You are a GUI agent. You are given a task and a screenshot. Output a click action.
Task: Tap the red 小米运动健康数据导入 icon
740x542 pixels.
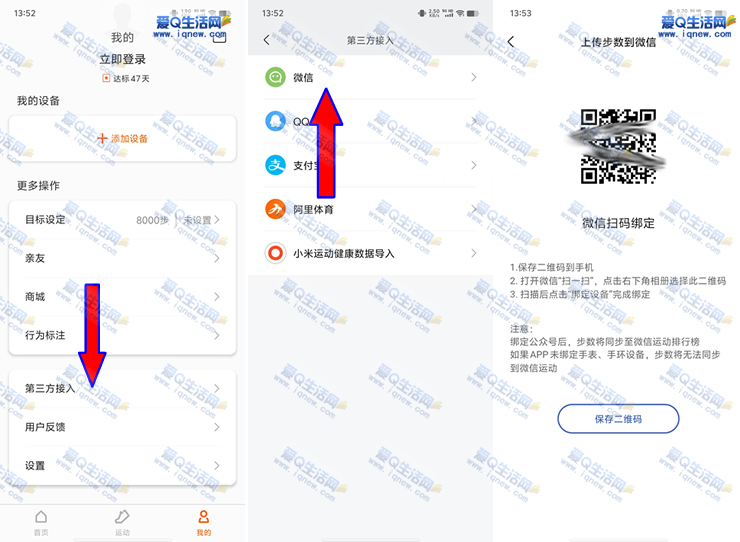pyautogui.click(x=275, y=253)
